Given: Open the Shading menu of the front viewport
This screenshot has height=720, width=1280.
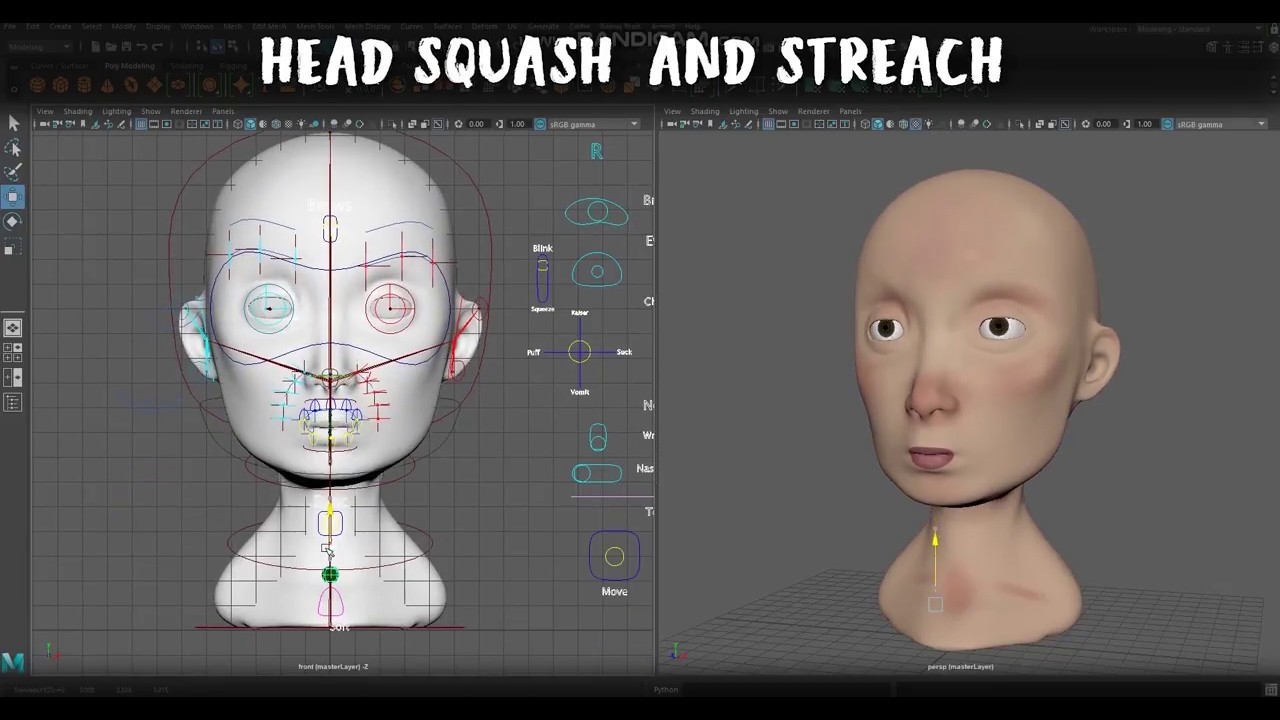Looking at the screenshot, I should tap(78, 111).
